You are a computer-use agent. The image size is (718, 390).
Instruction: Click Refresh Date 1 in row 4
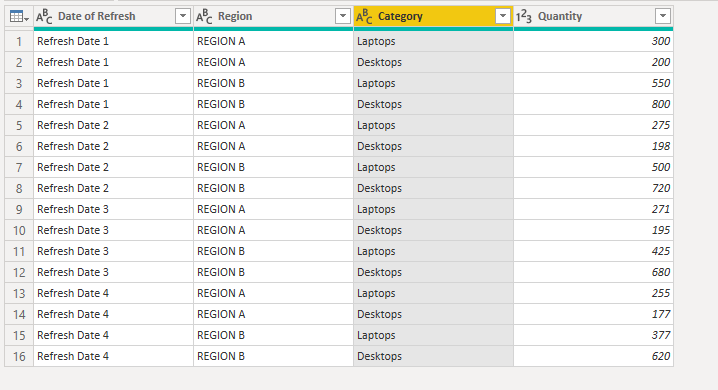73,104
